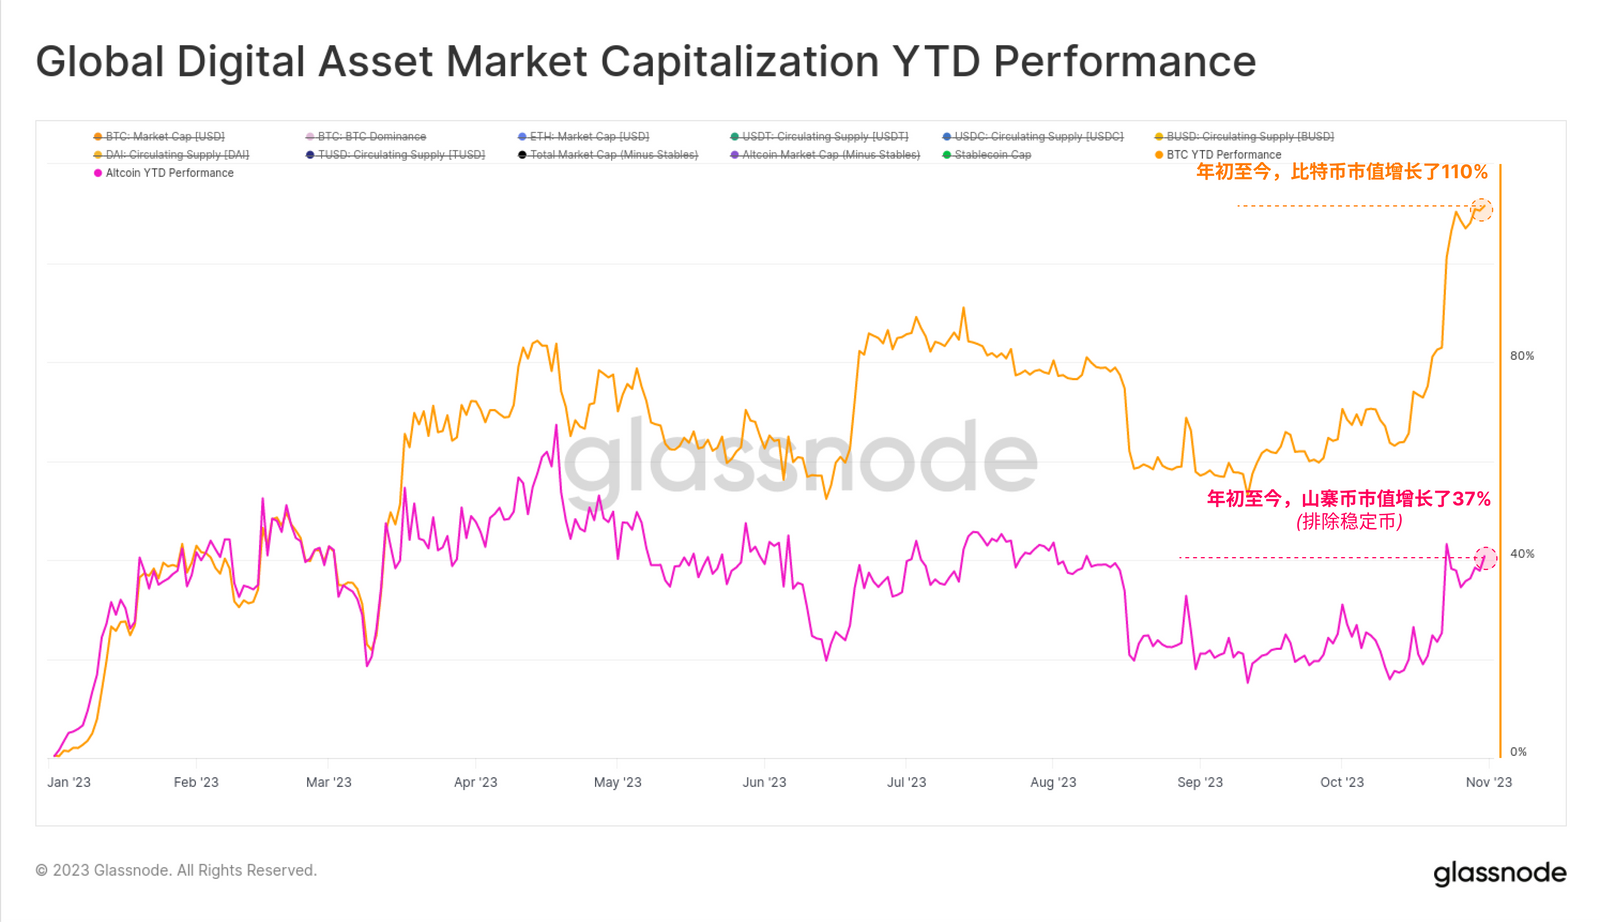Toggle the BTC Market Cap legend entry
1600x922 pixels.
click(158, 136)
